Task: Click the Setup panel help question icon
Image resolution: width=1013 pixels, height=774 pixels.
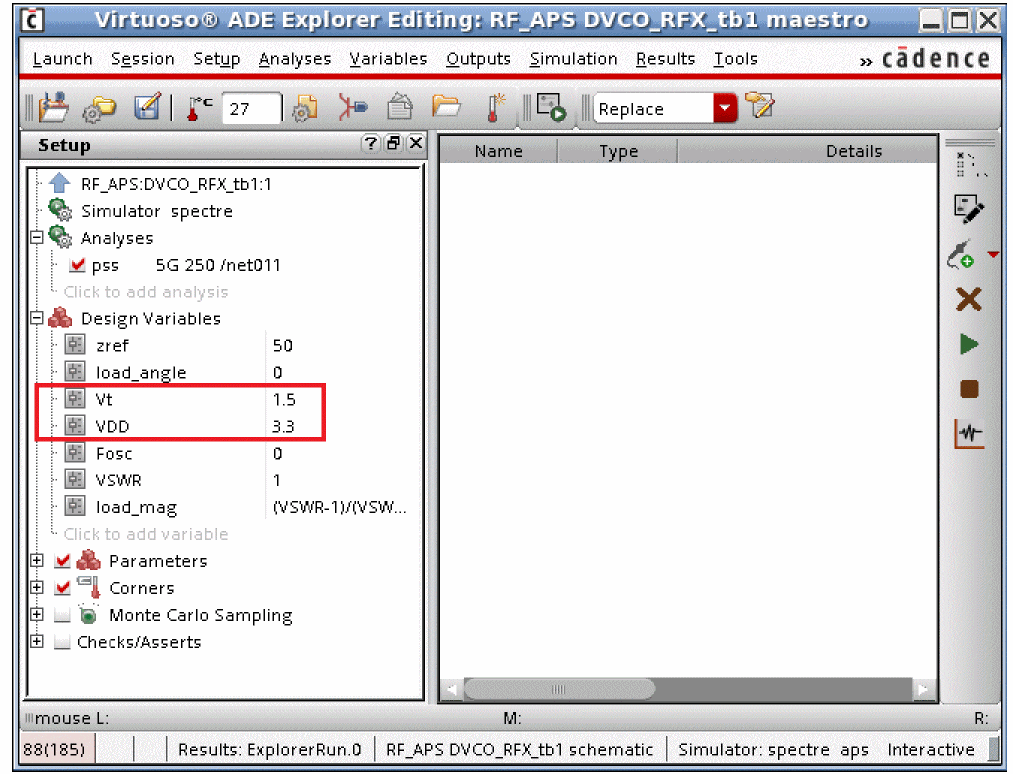Action: (x=370, y=143)
